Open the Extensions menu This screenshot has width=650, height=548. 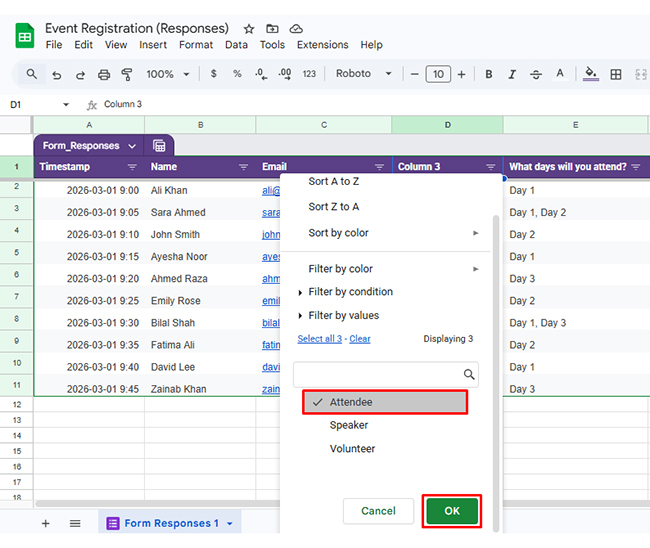point(323,45)
